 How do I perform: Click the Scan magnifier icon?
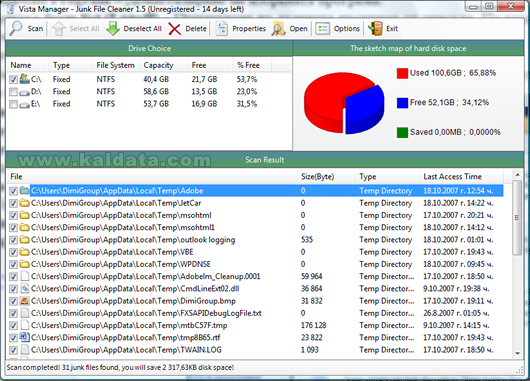(x=16, y=29)
